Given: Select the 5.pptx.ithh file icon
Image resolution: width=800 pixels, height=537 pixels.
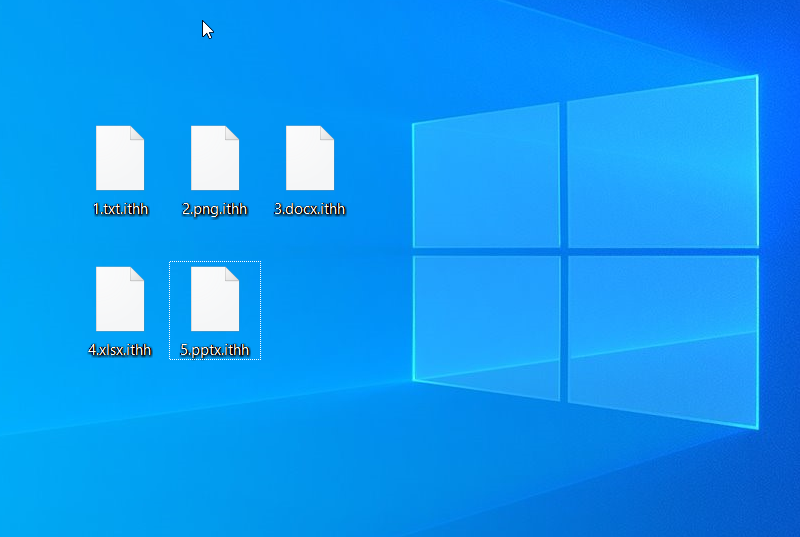Looking at the screenshot, I should coord(215,299).
